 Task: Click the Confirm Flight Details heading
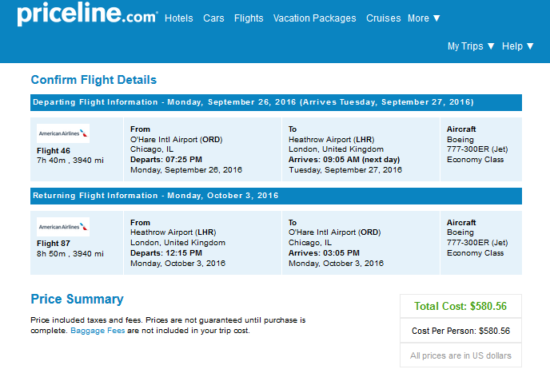(94, 80)
